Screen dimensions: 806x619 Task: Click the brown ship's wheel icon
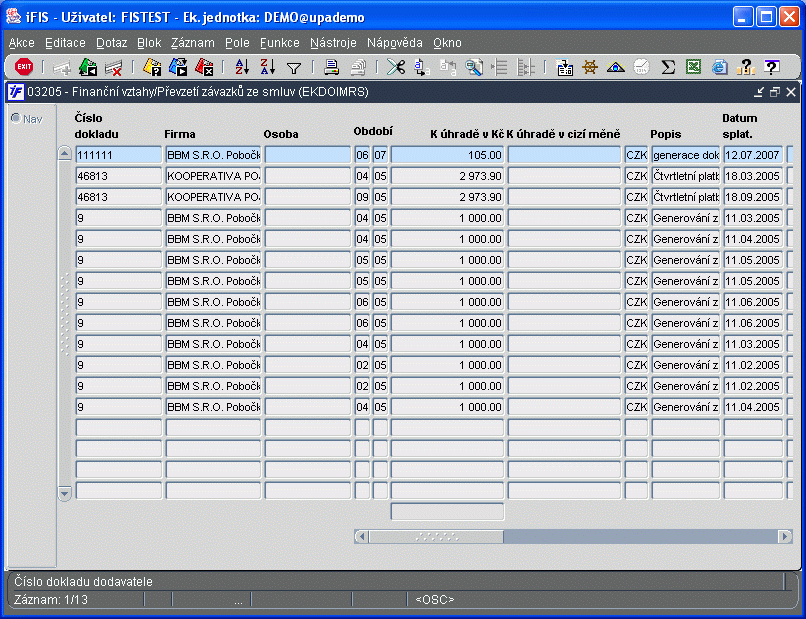coord(590,67)
